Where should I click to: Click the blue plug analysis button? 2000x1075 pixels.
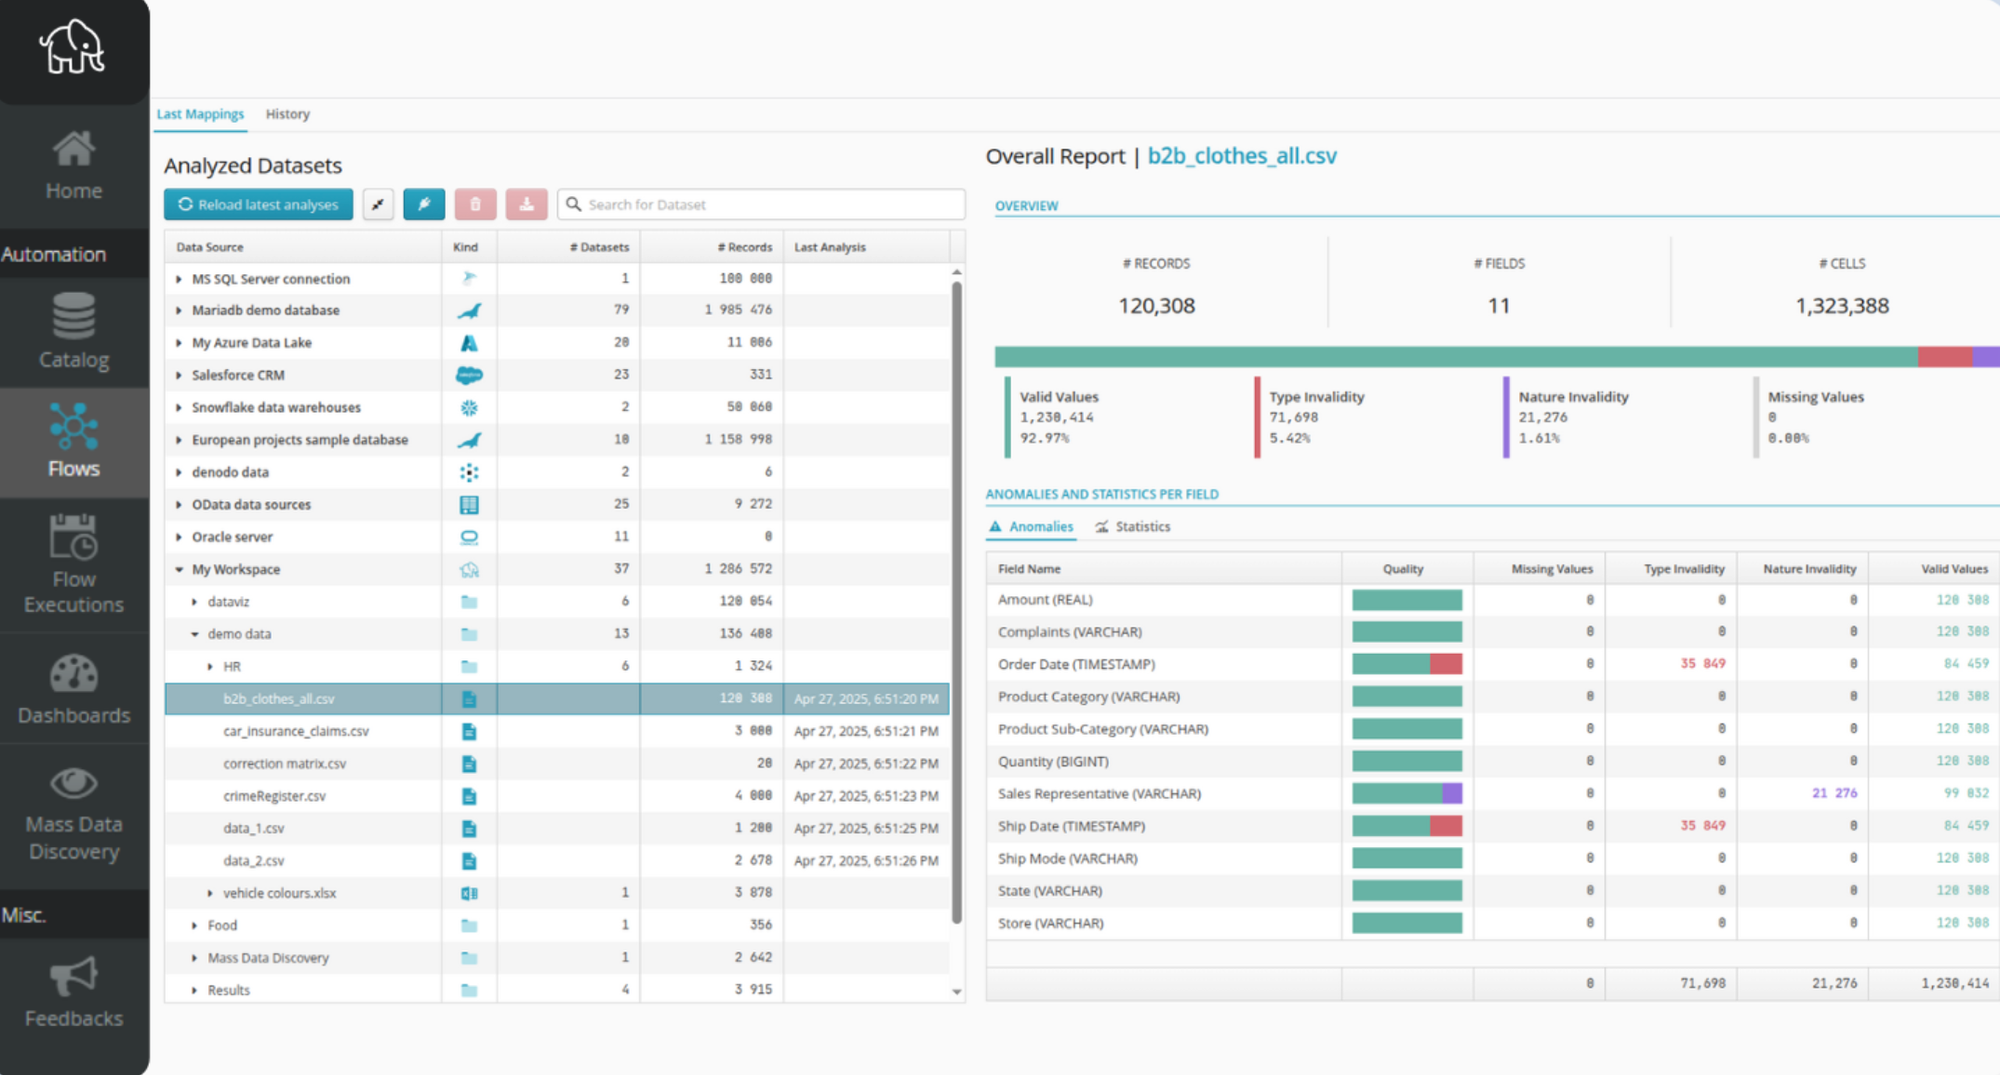[x=424, y=204]
